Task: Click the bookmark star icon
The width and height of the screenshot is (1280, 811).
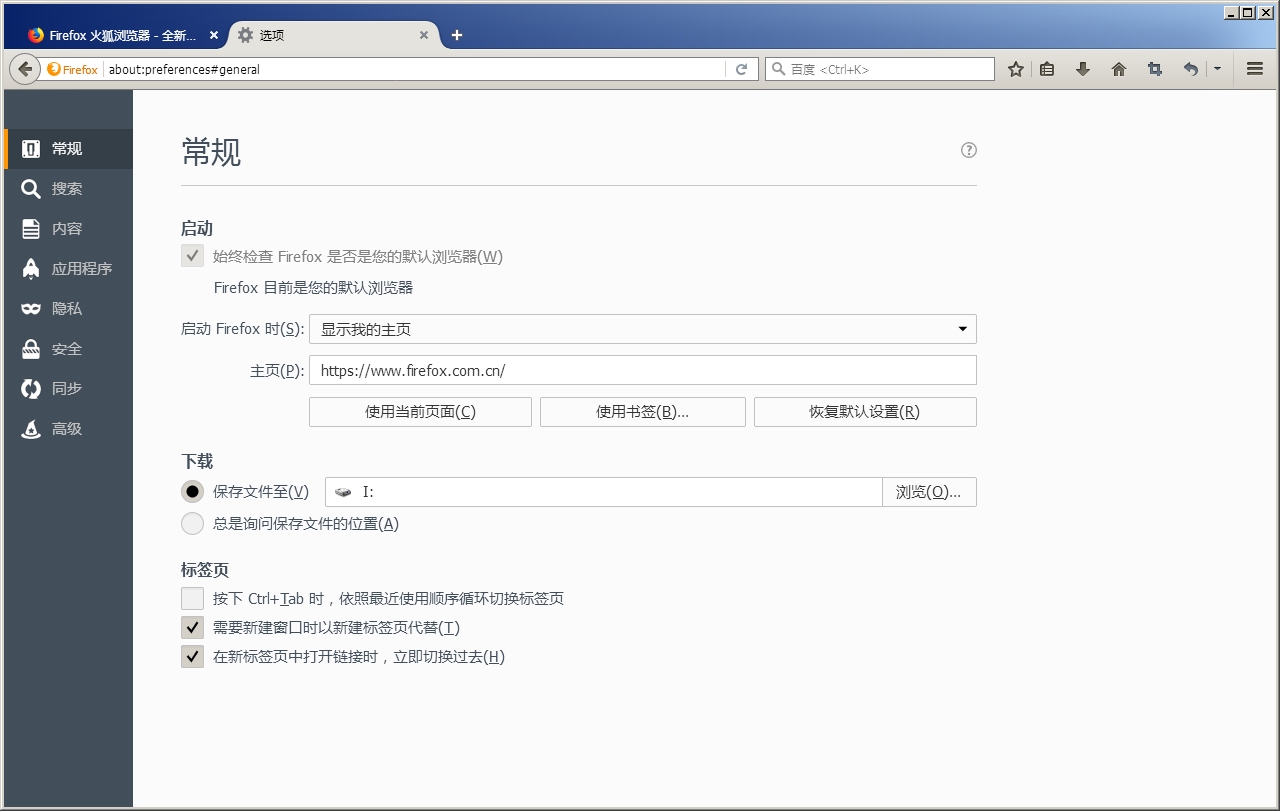Action: [x=1016, y=69]
